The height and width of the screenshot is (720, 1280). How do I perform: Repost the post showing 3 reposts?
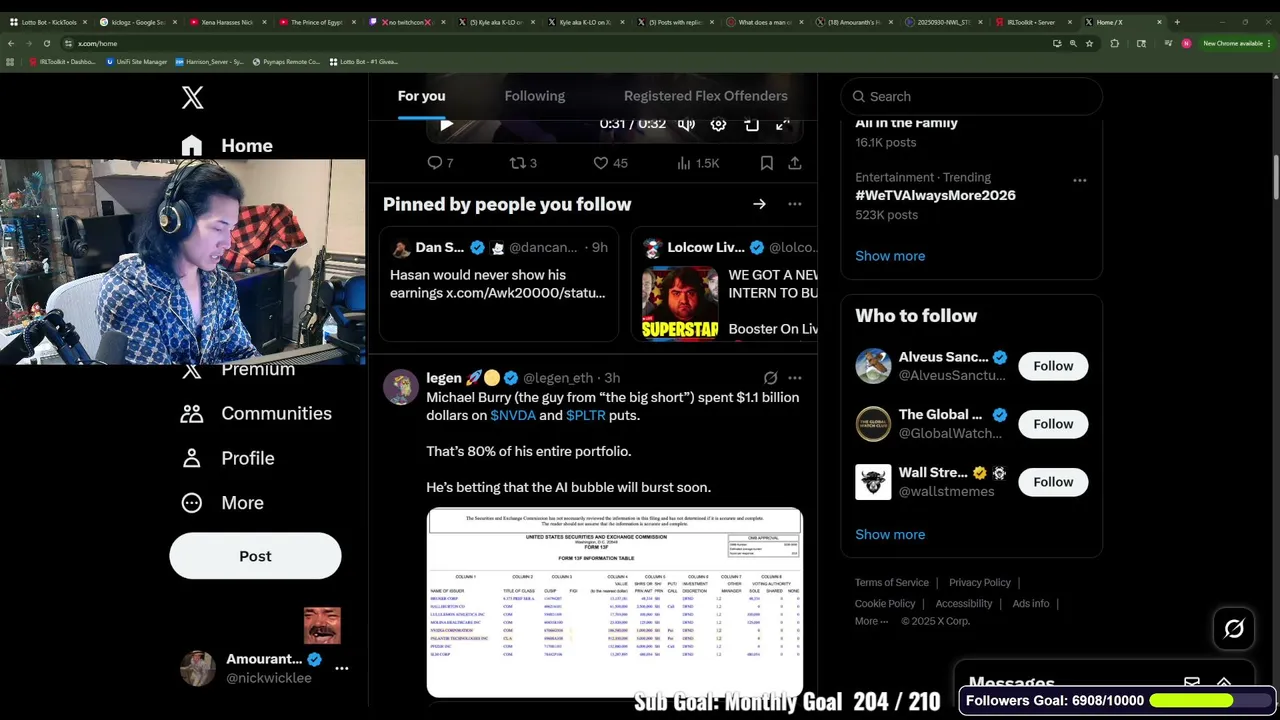523,163
